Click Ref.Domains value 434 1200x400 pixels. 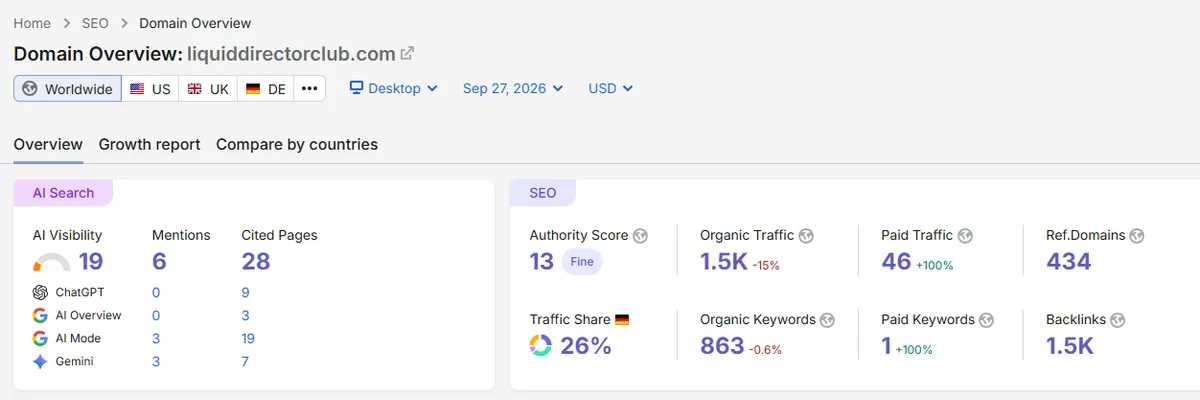[x=1069, y=262]
